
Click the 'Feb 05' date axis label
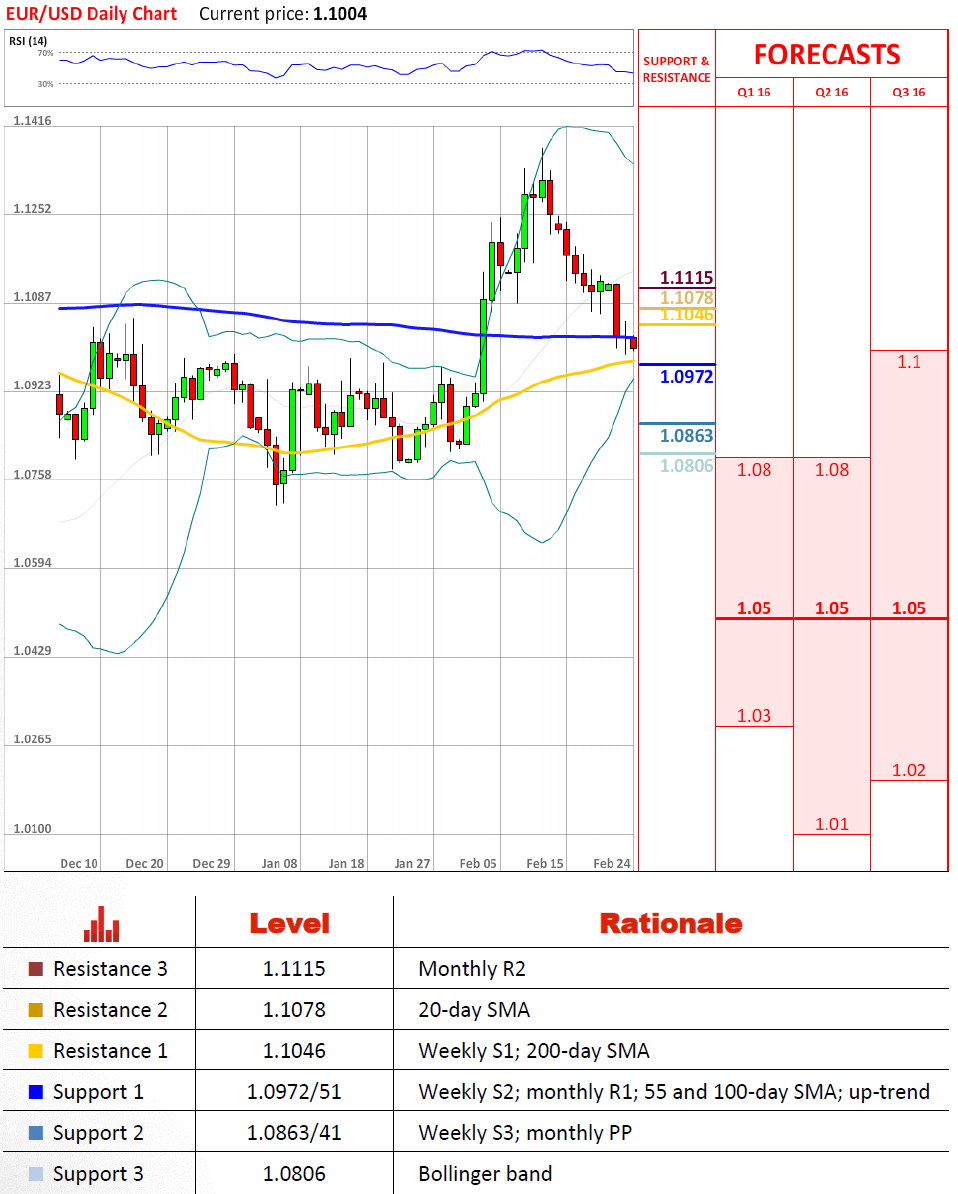point(478,864)
